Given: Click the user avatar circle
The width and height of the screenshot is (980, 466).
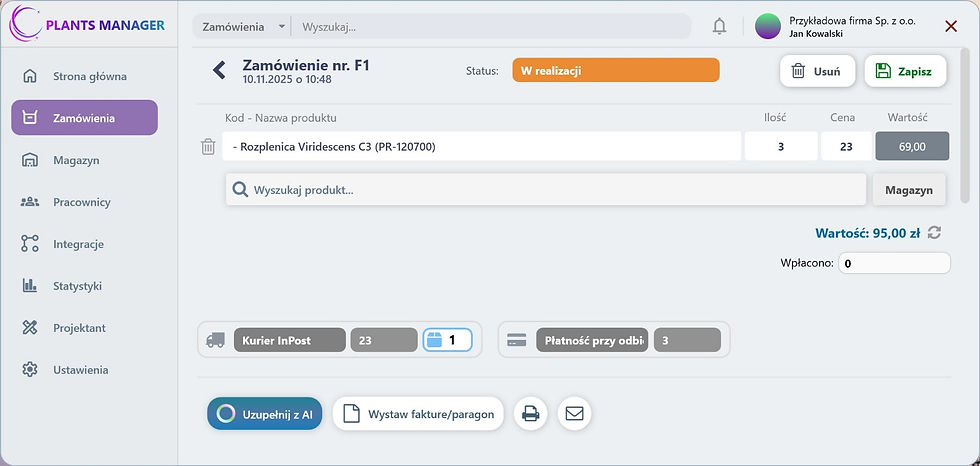Looking at the screenshot, I should click(x=768, y=26).
